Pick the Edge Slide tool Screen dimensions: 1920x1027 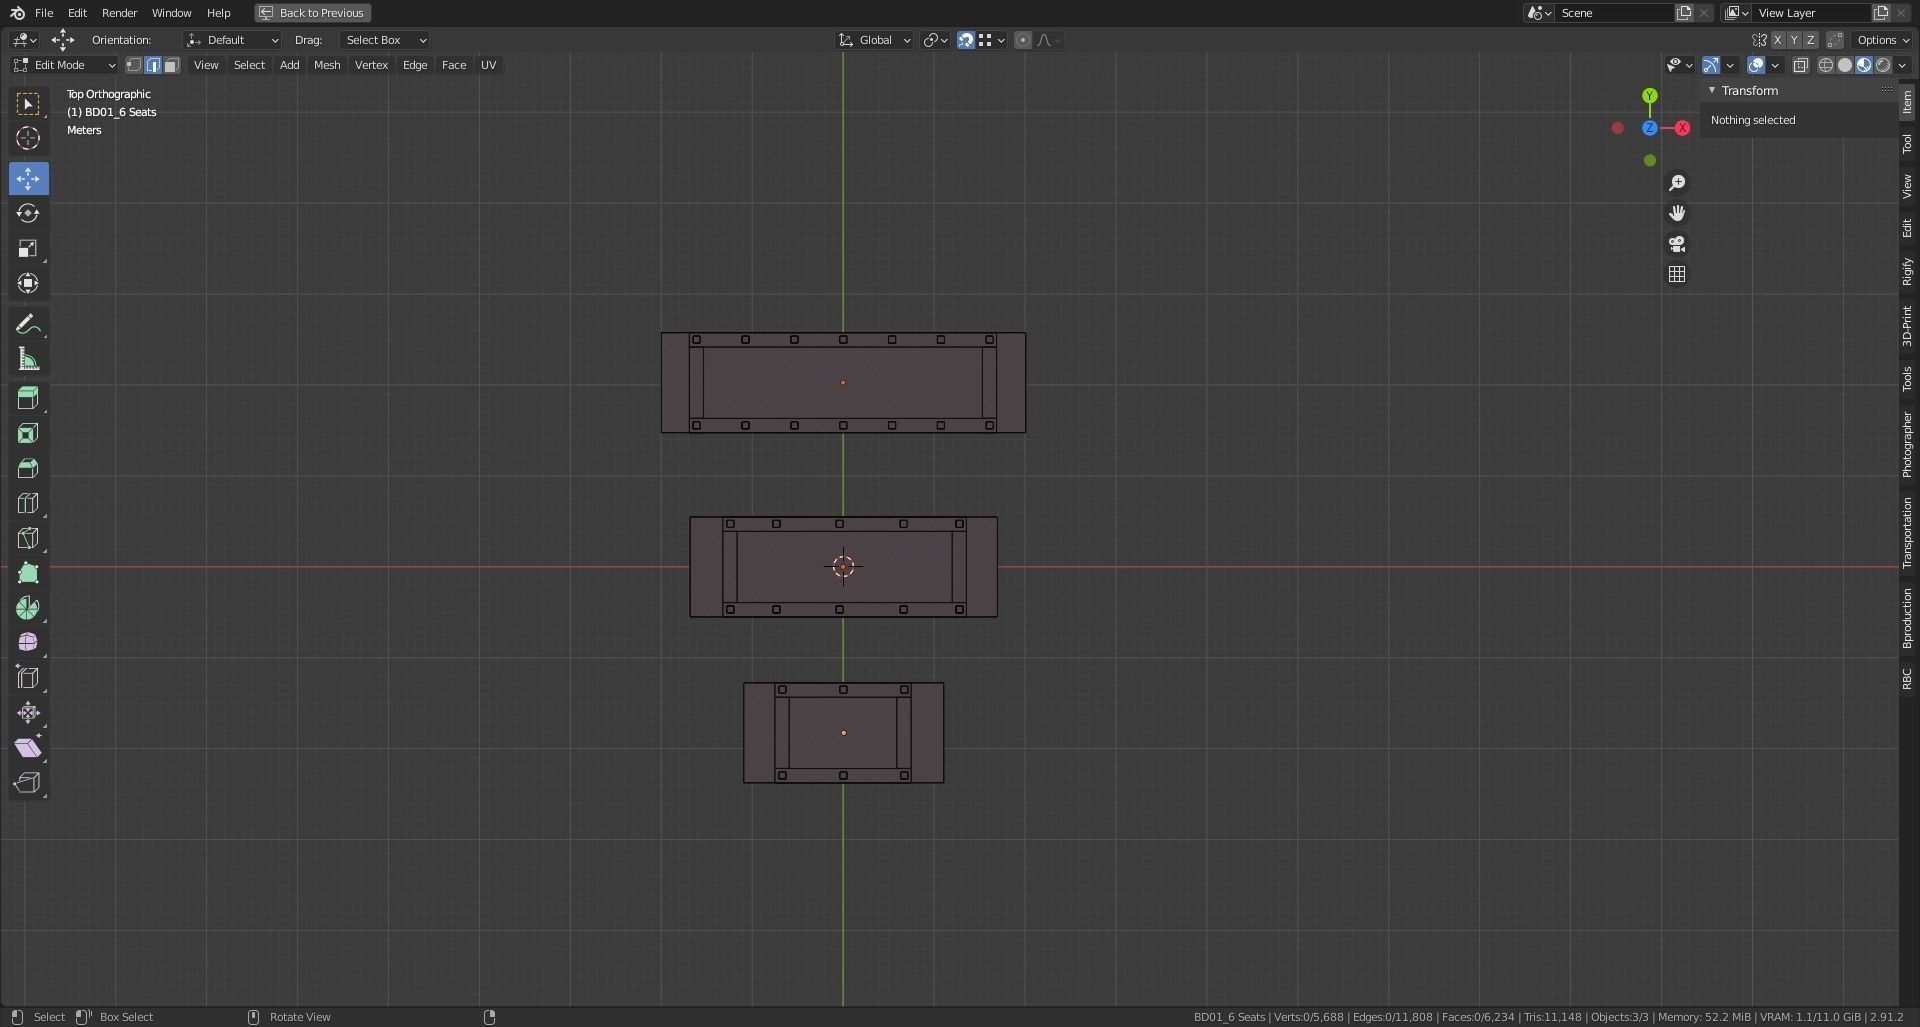pos(28,678)
